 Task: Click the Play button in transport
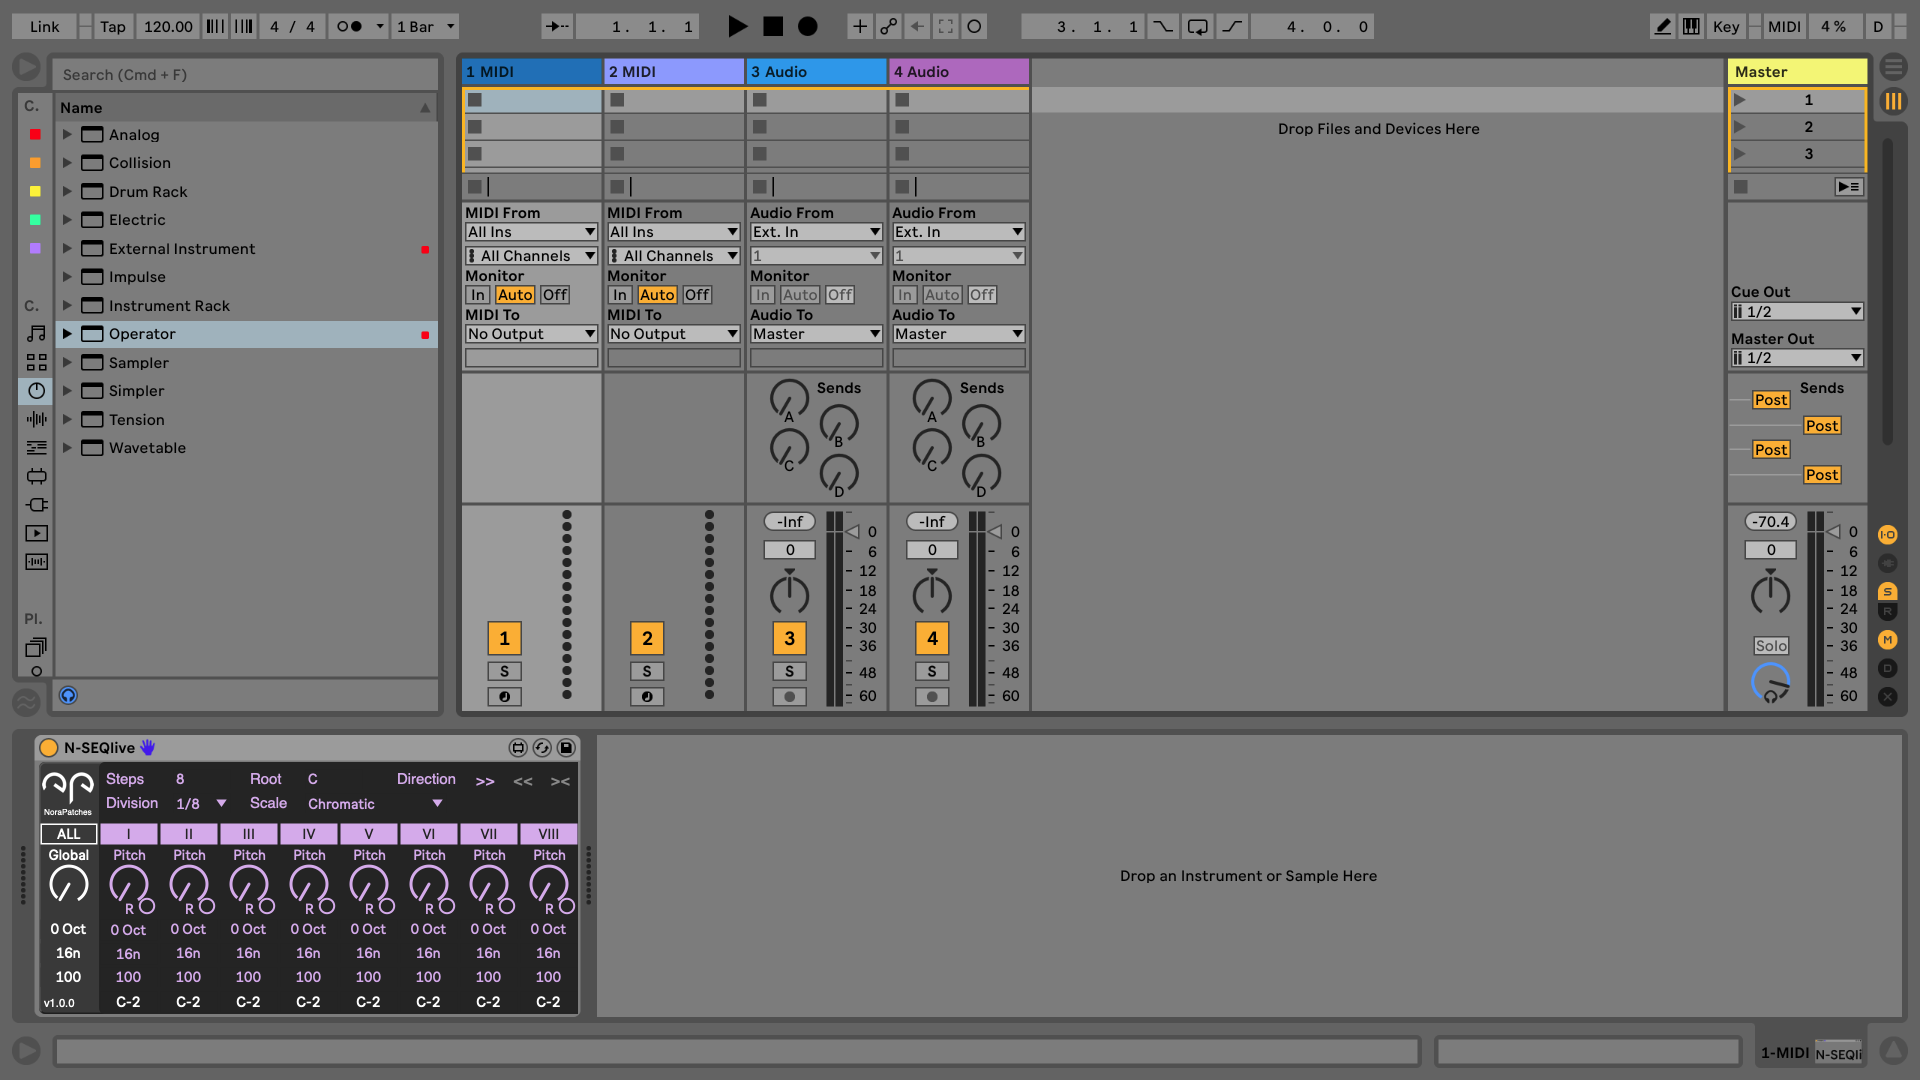737,27
